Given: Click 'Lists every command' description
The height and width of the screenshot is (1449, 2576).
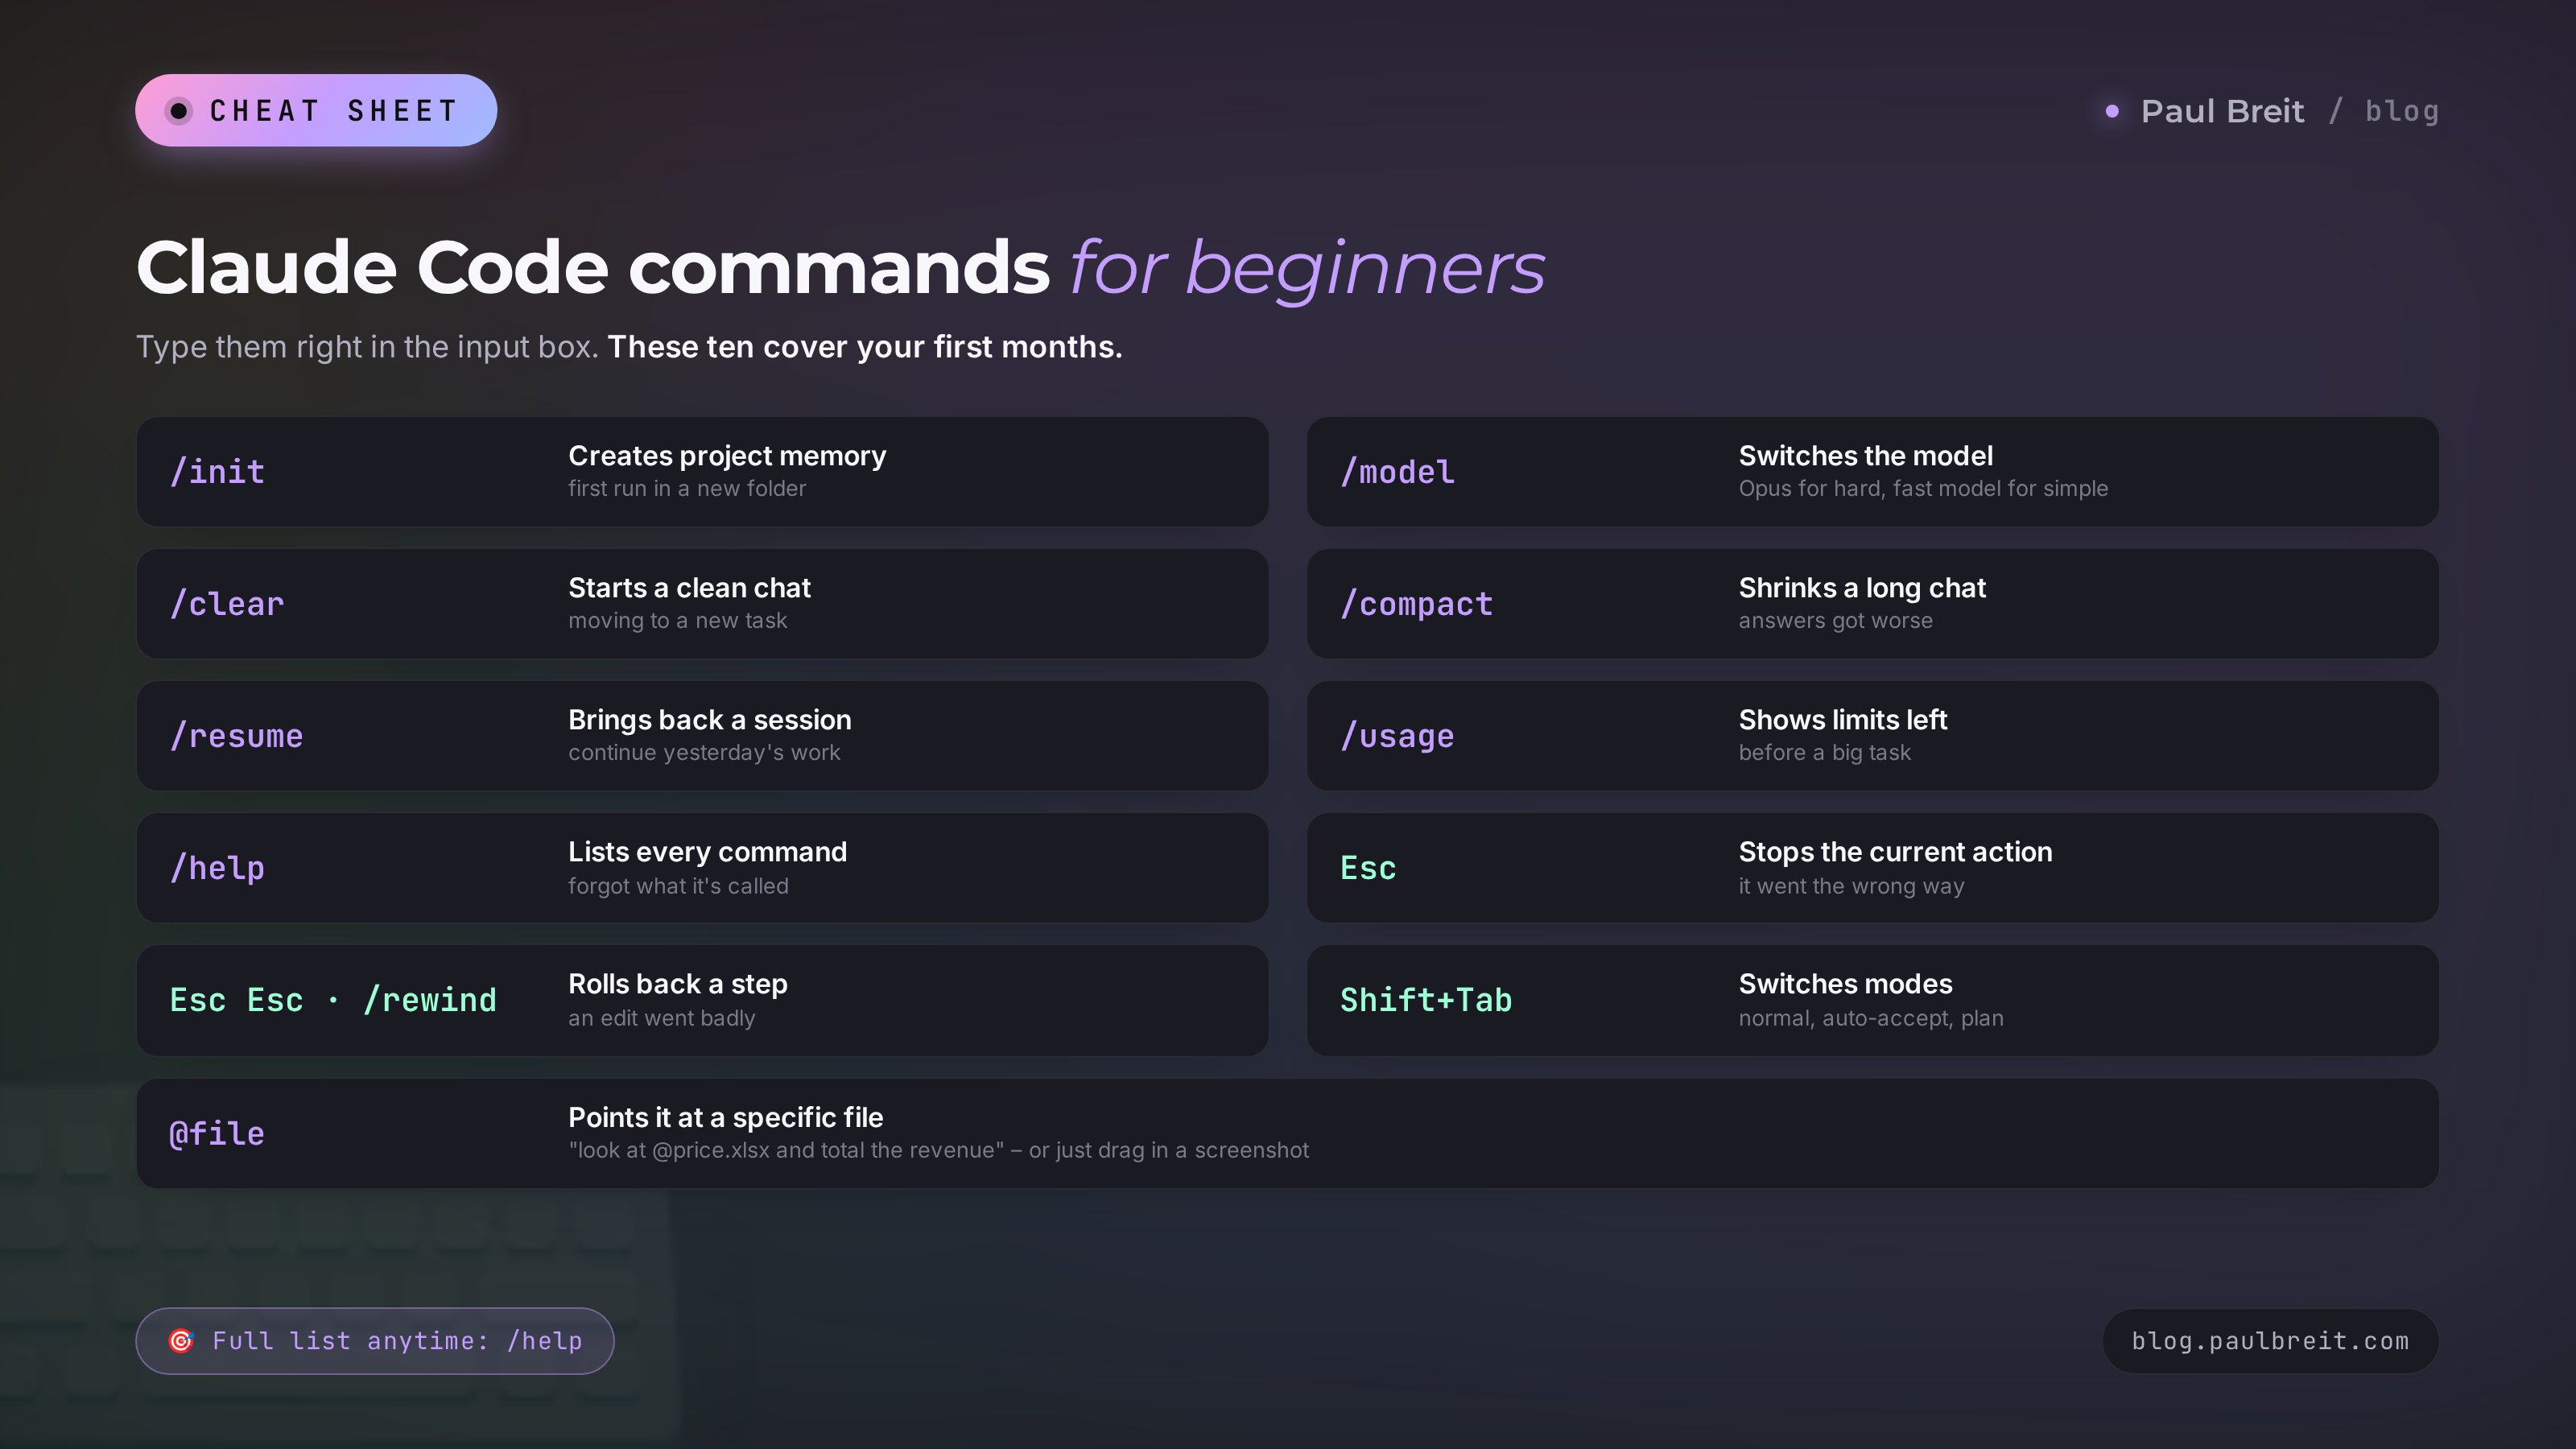Looking at the screenshot, I should tap(707, 852).
